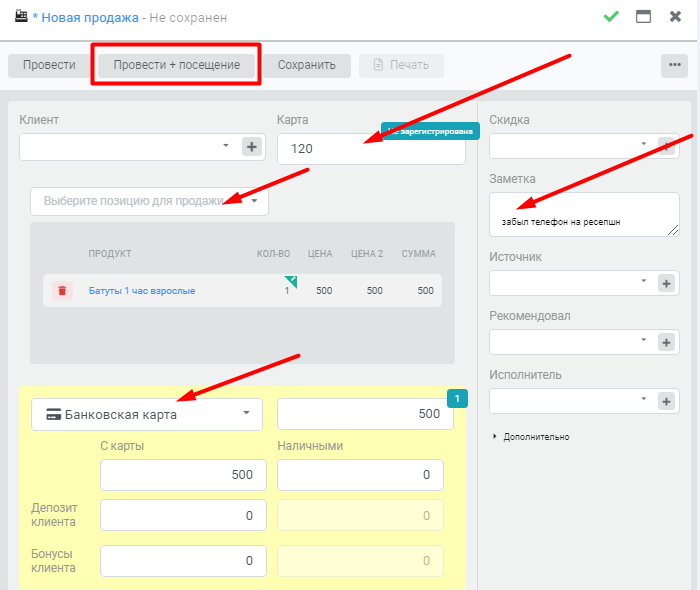
Task: Click Провести + посещение button
Action: point(176,65)
